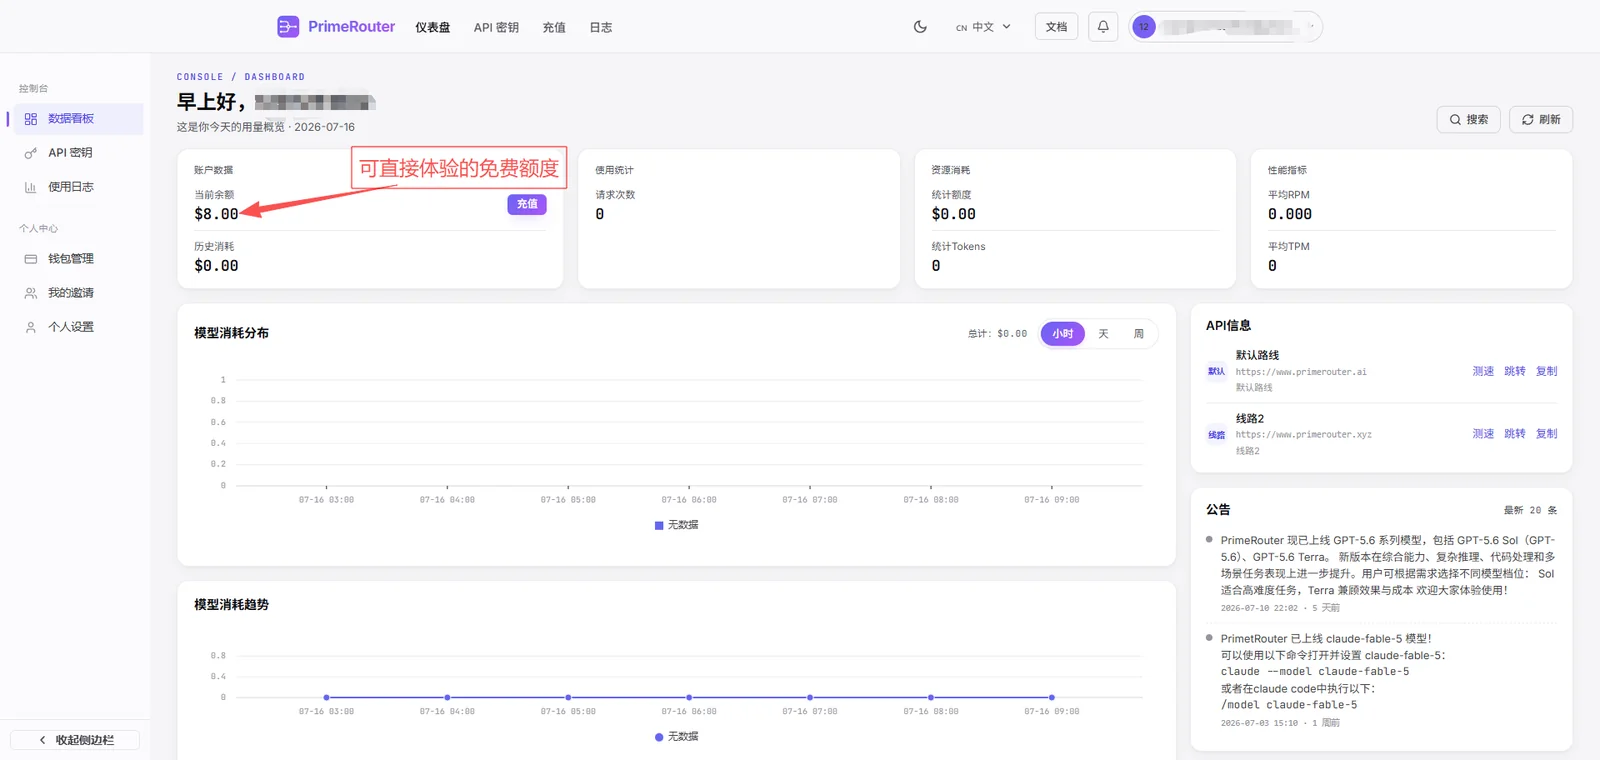1600x760 pixels.
Task: Open the CN 中文 language dropdown
Action: pos(983,27)
